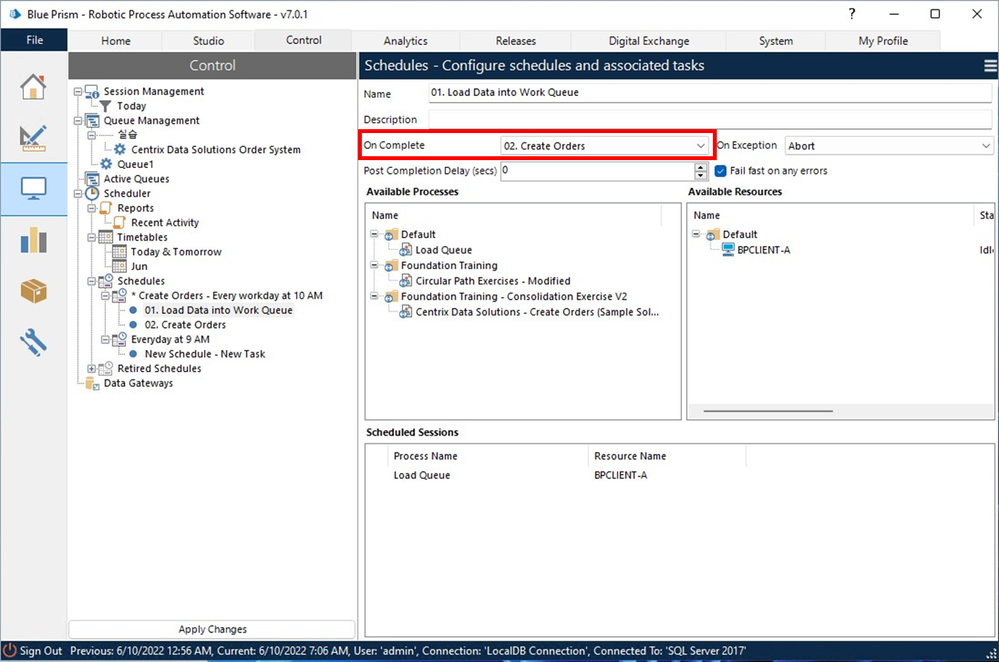This screenshot has height=662, width=999.
Task: Click the BPCLIENT-A resource computer icon
Action: click(x=728, y=249)
